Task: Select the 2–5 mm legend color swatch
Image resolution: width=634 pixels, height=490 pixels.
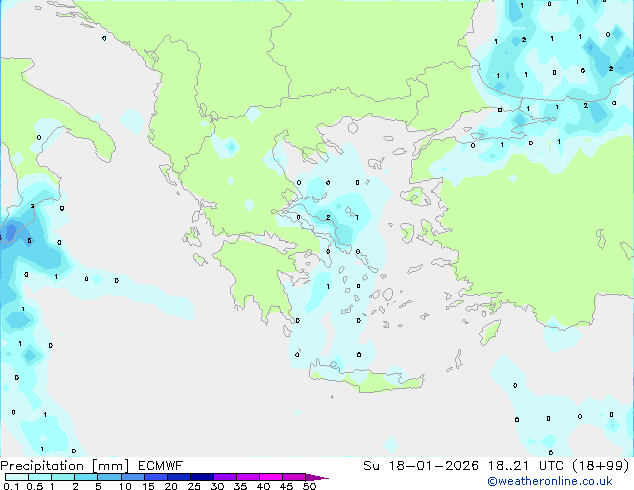Action: tap(86, 477)
